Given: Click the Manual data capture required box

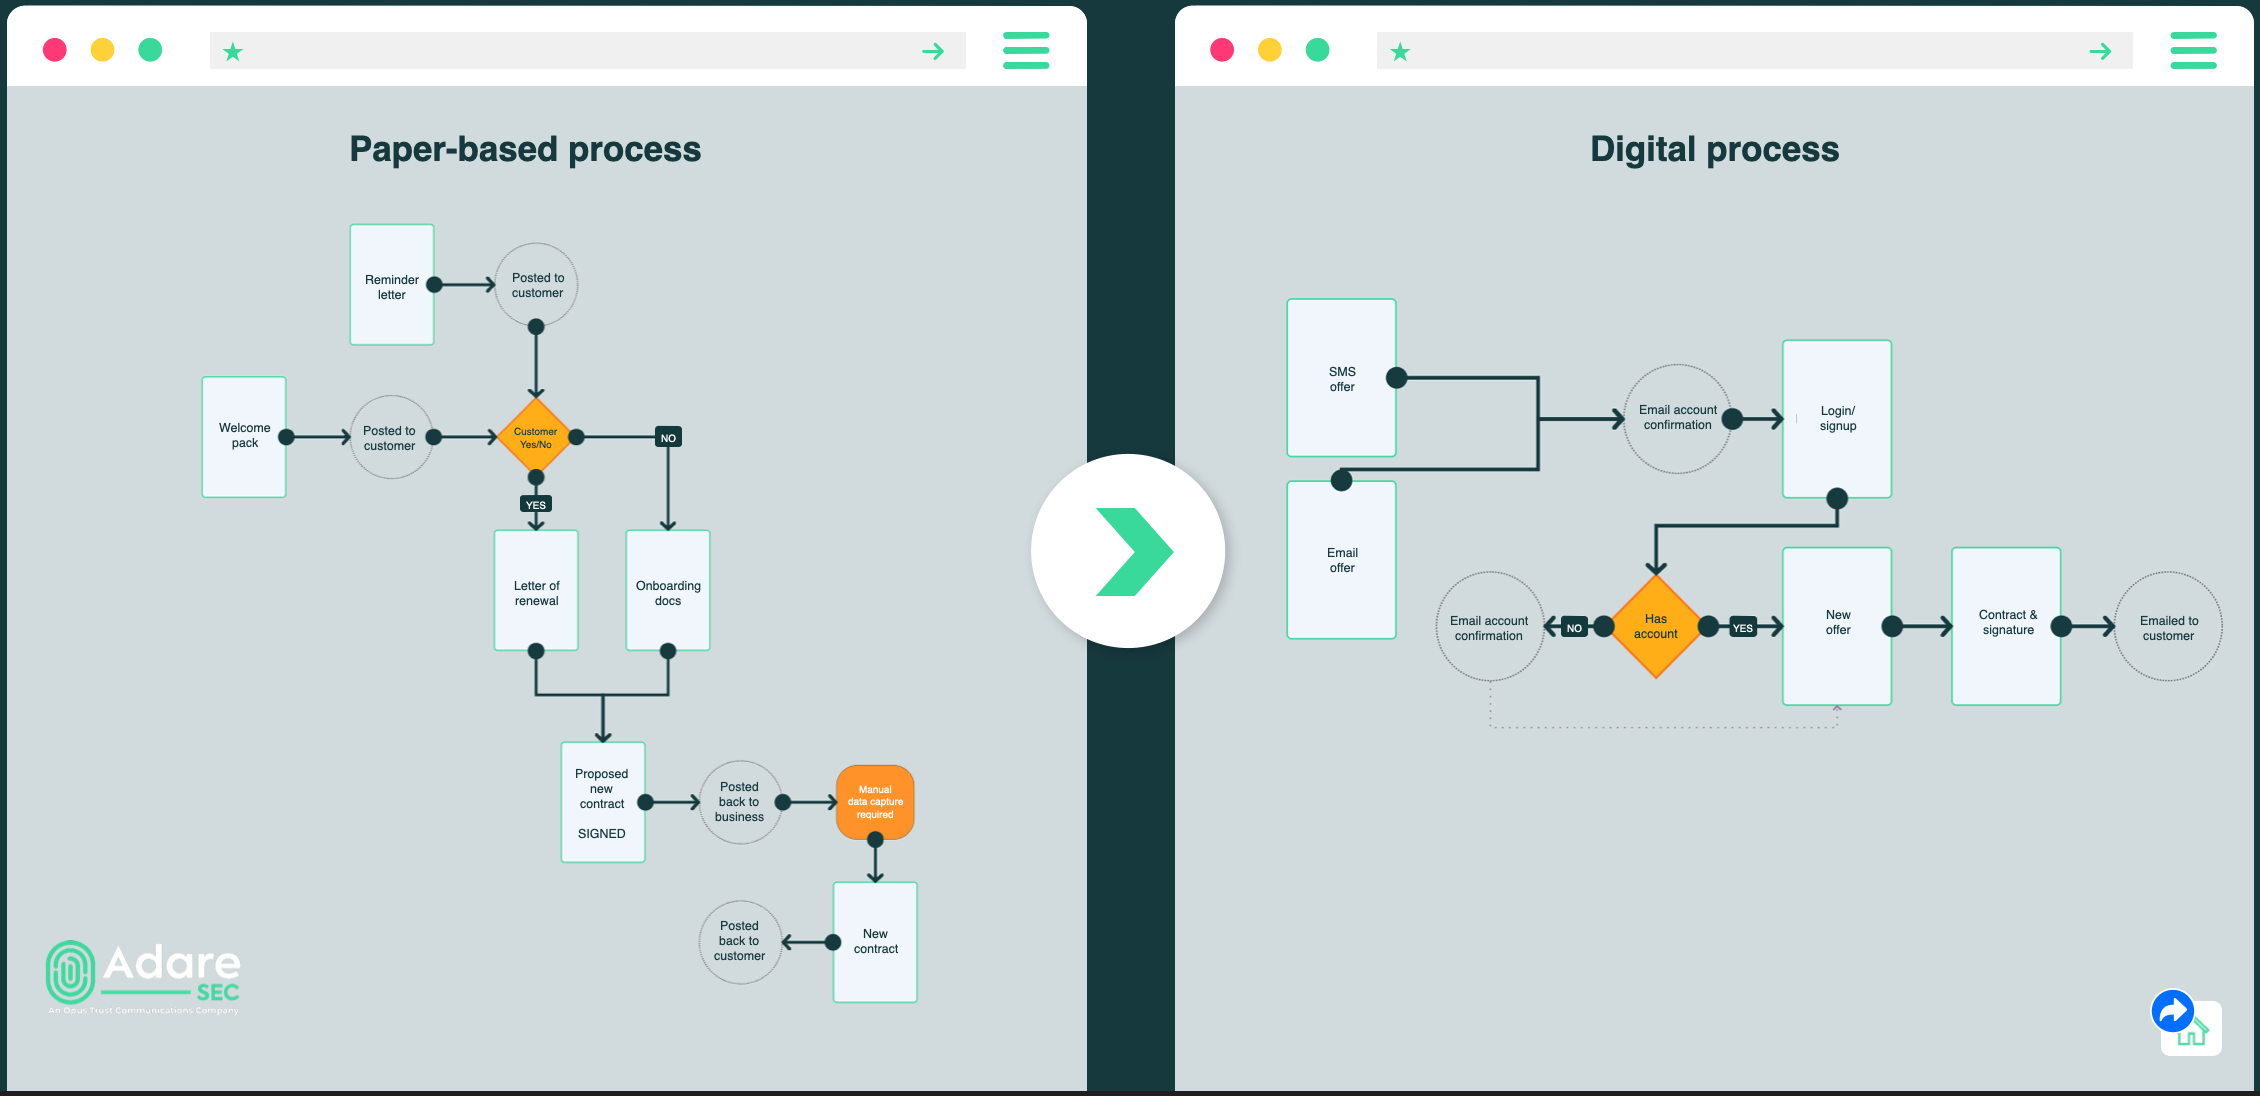Looking at the screenshot, I should 875,802.
